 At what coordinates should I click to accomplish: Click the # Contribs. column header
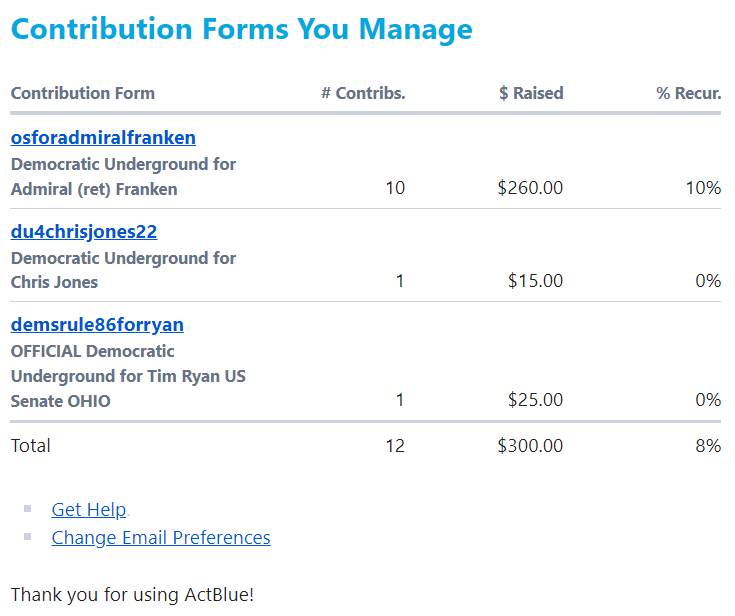[x=363, y=93]
